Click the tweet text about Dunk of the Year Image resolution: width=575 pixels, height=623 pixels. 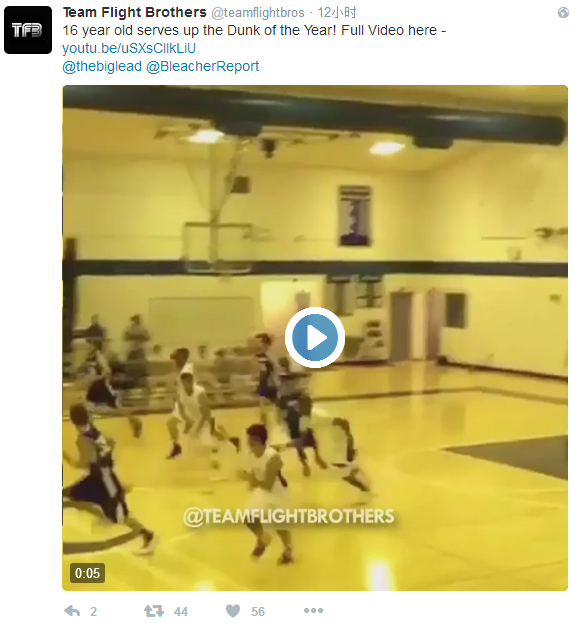click(254, 30)
